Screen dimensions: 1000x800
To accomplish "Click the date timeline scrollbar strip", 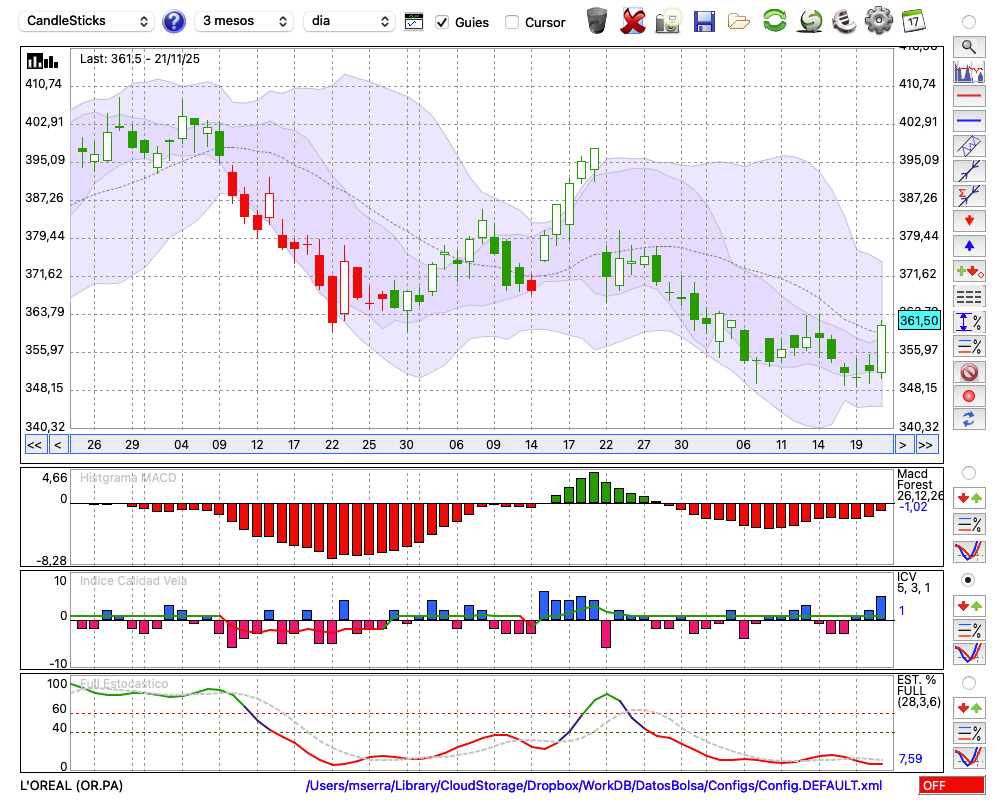I will pos(480,445).
